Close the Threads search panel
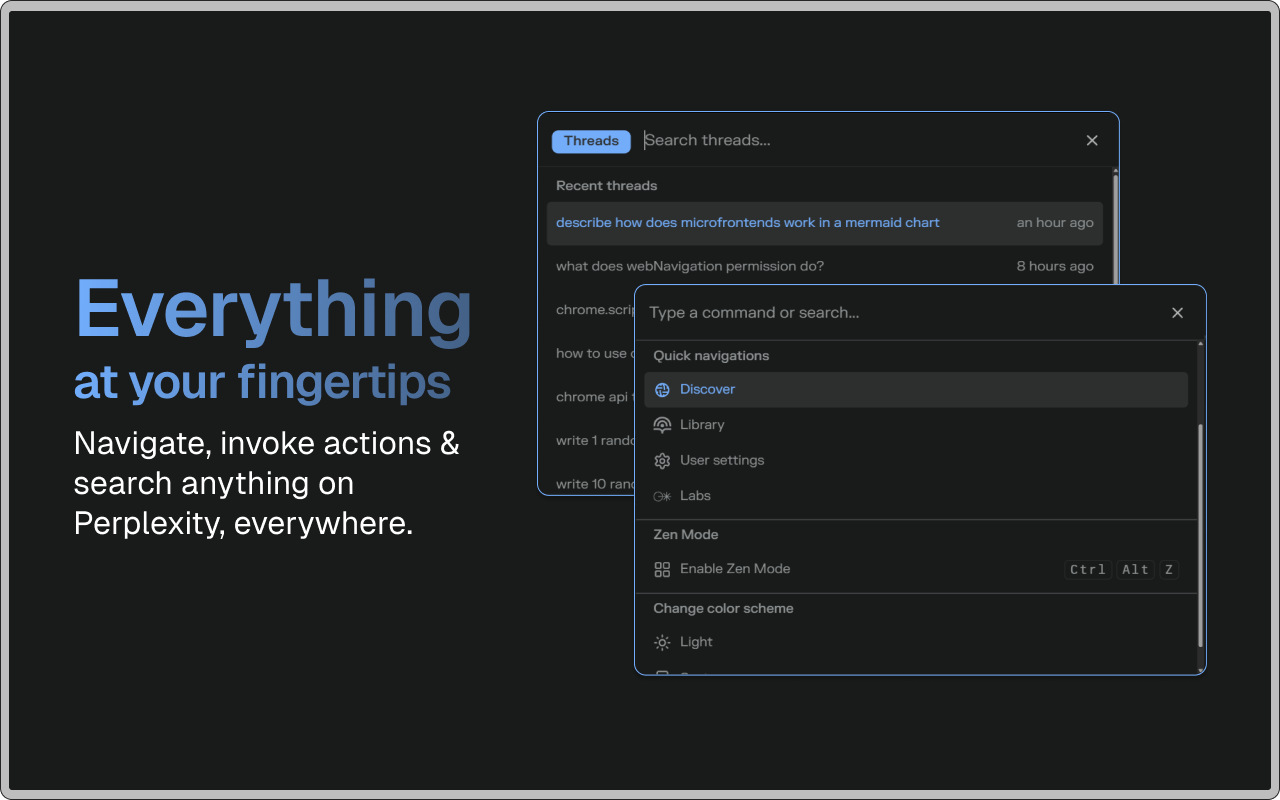 coord(1092,141)
